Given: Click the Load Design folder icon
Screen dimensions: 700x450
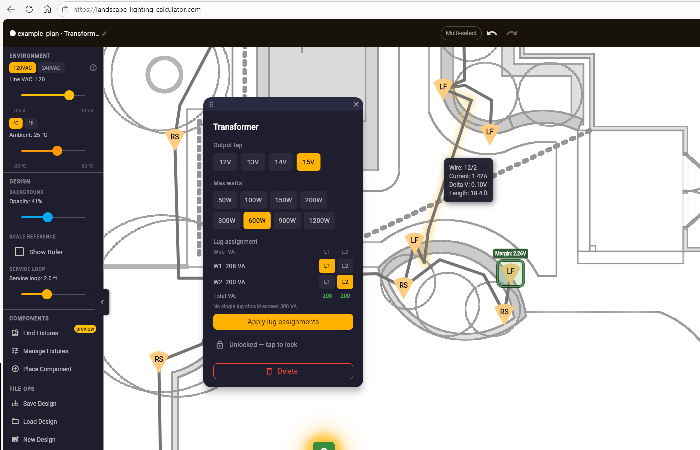Looking at the screenshot, I should [15, 421].
